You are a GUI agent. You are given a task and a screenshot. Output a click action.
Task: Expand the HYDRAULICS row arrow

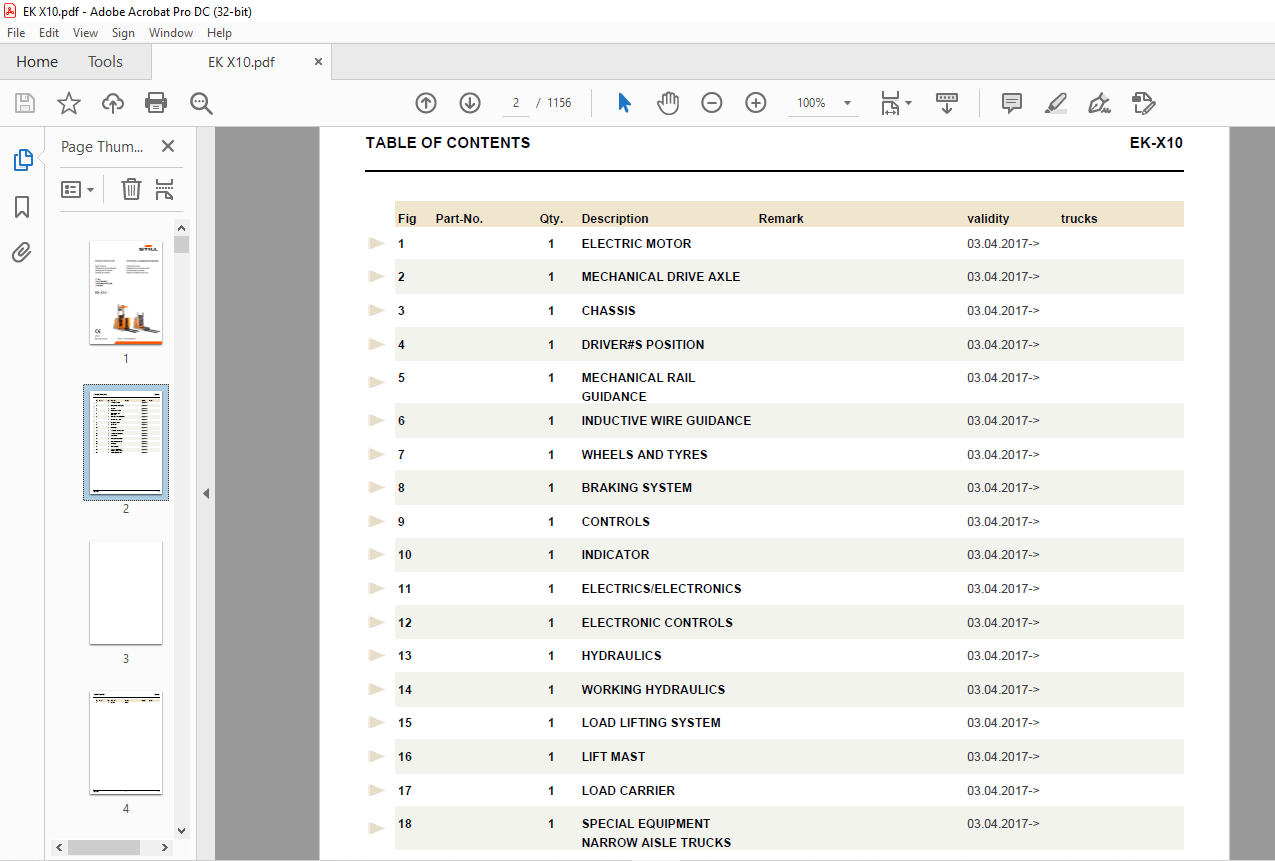tap(377, 655)
